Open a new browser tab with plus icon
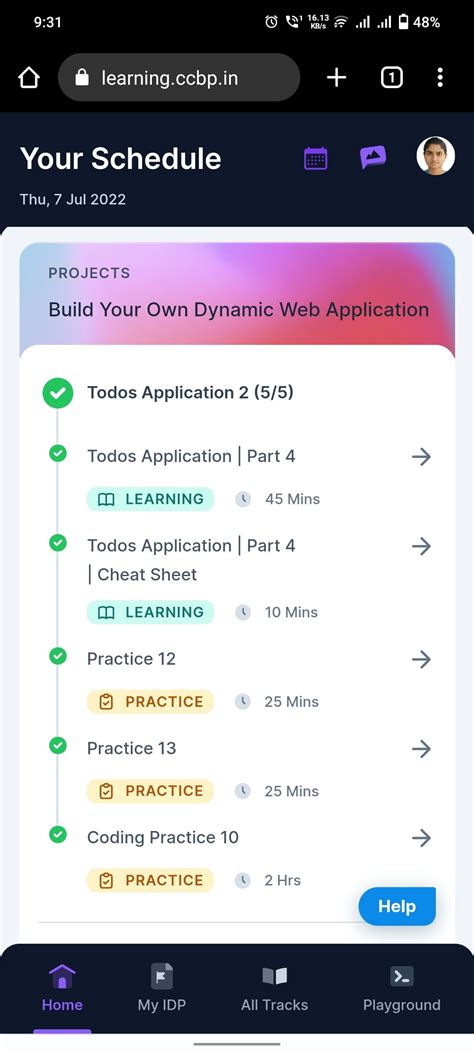This screenshot has height=1053, width=474. [336, 78]
